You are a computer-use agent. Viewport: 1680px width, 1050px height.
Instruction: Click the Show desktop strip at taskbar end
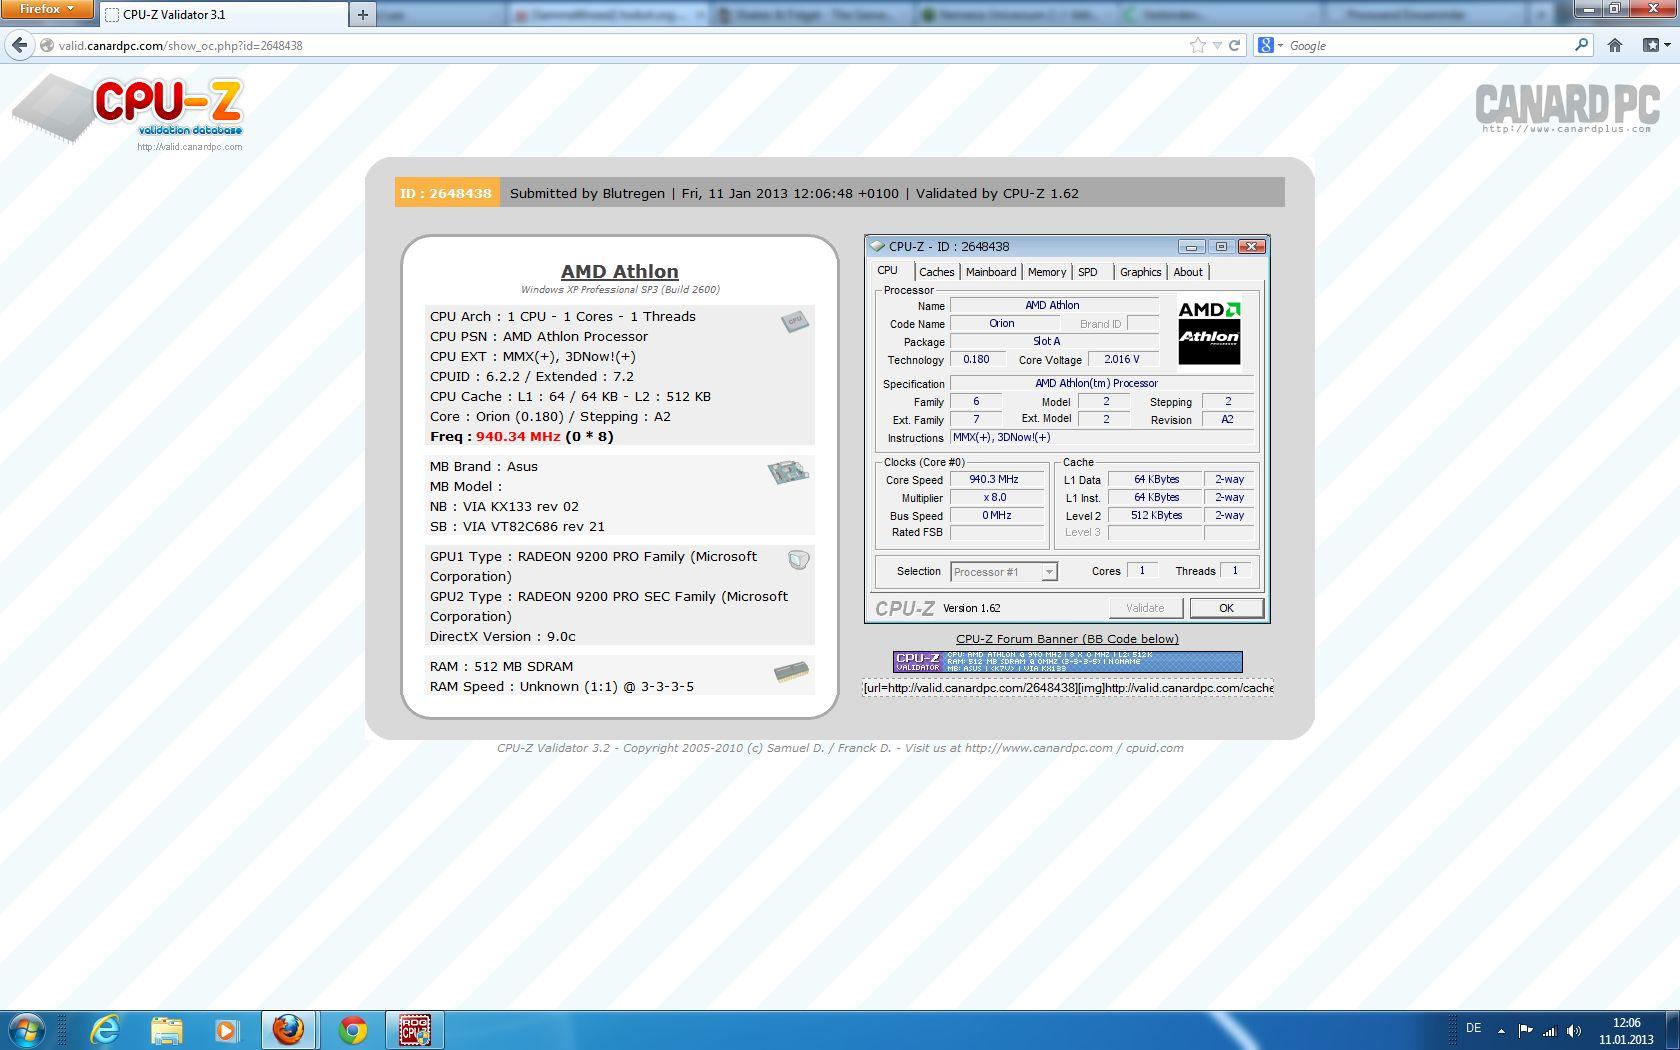pyautogui.click(x=1673, y=1030)
